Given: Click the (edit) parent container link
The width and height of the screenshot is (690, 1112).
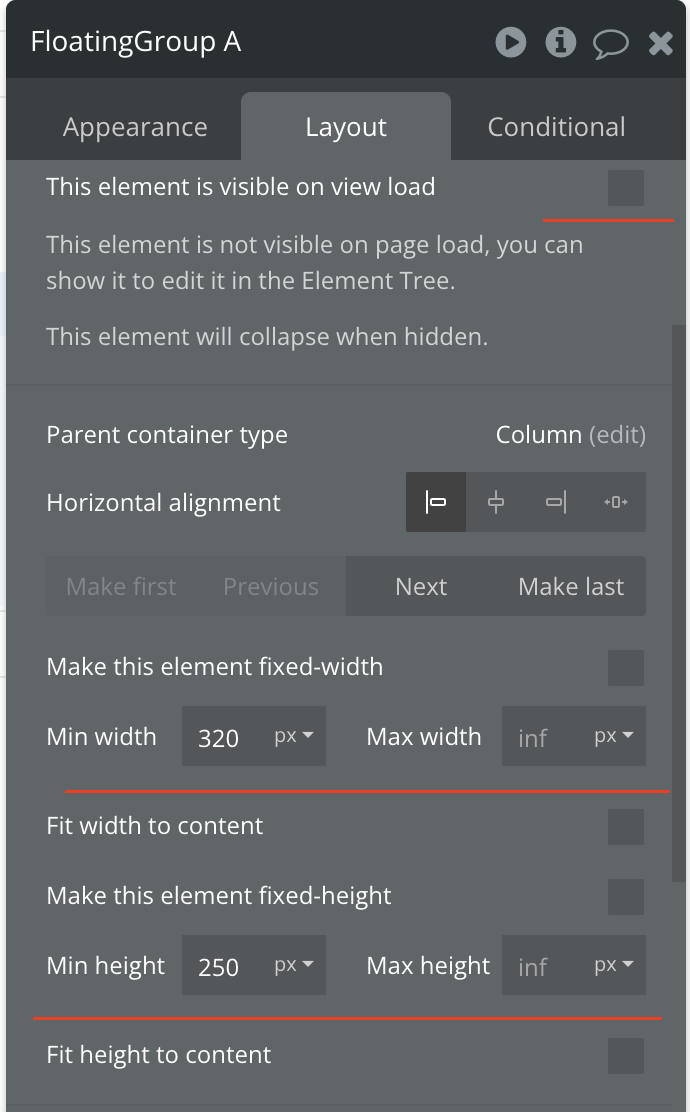Looking at the screenshot, I should pos(618,435).
